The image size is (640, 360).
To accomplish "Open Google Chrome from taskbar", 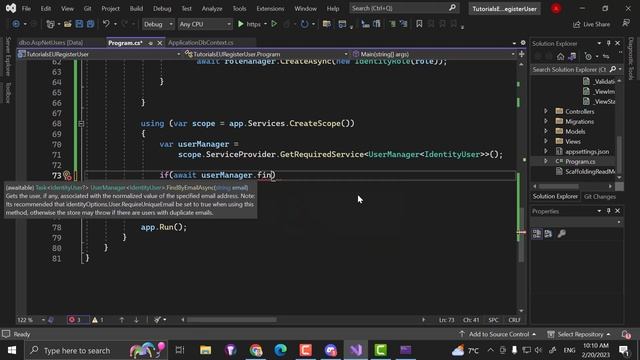I will pyautogui.click(x=256, y=350).
